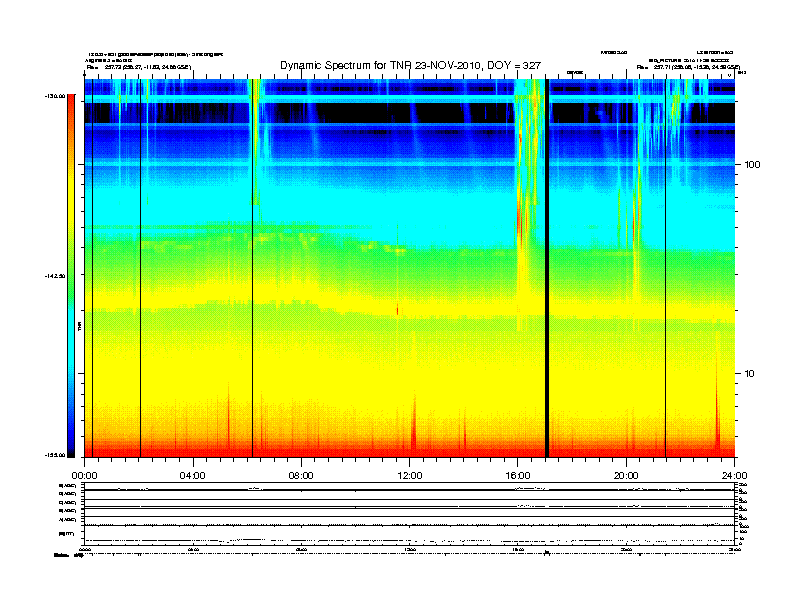Screen dimensions: 792x612
Task: Click the thick black data gap near 17:00
Action: point(547,268)
